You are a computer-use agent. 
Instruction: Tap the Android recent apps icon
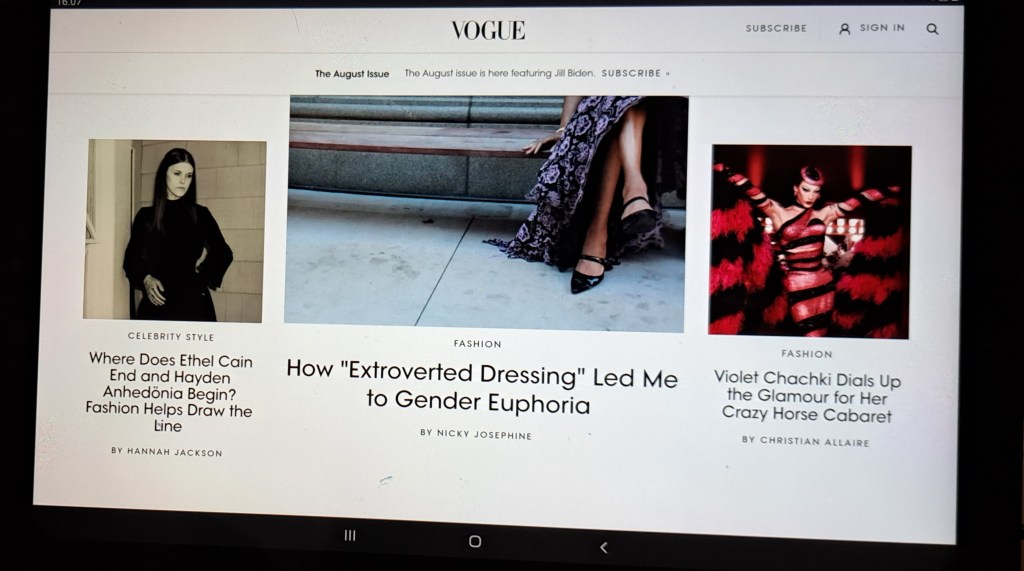pos(350,536)
